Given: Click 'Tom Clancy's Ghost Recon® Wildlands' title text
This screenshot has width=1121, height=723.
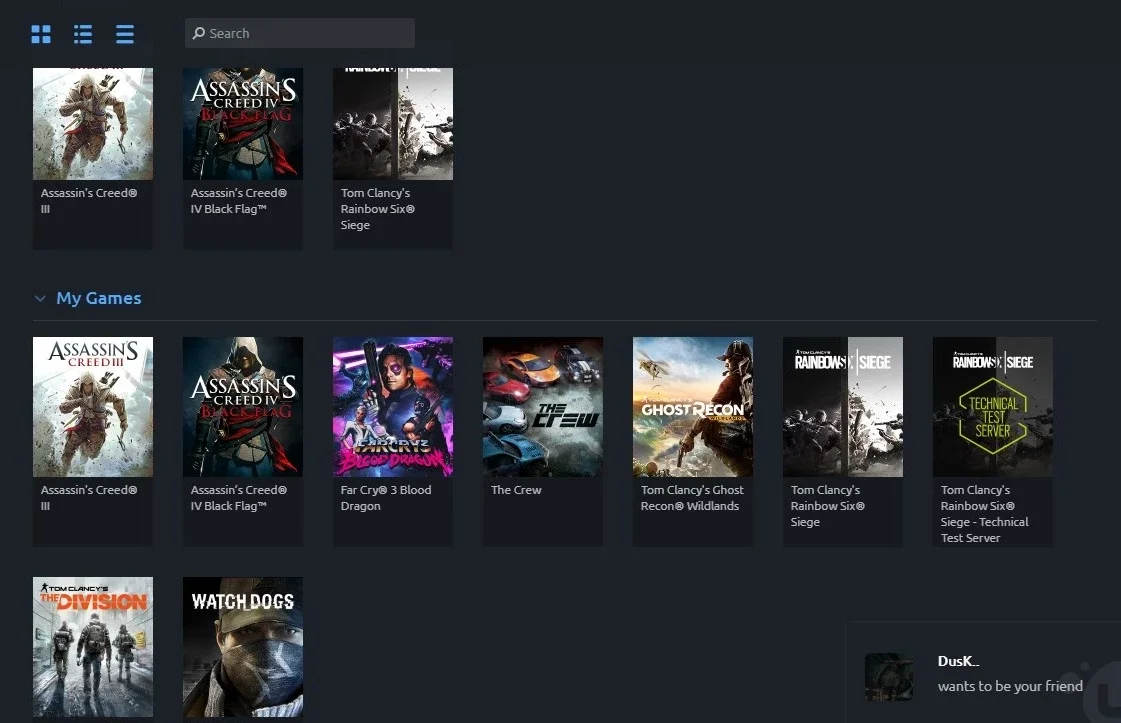Looking at the screenshot, I should 692,498.
